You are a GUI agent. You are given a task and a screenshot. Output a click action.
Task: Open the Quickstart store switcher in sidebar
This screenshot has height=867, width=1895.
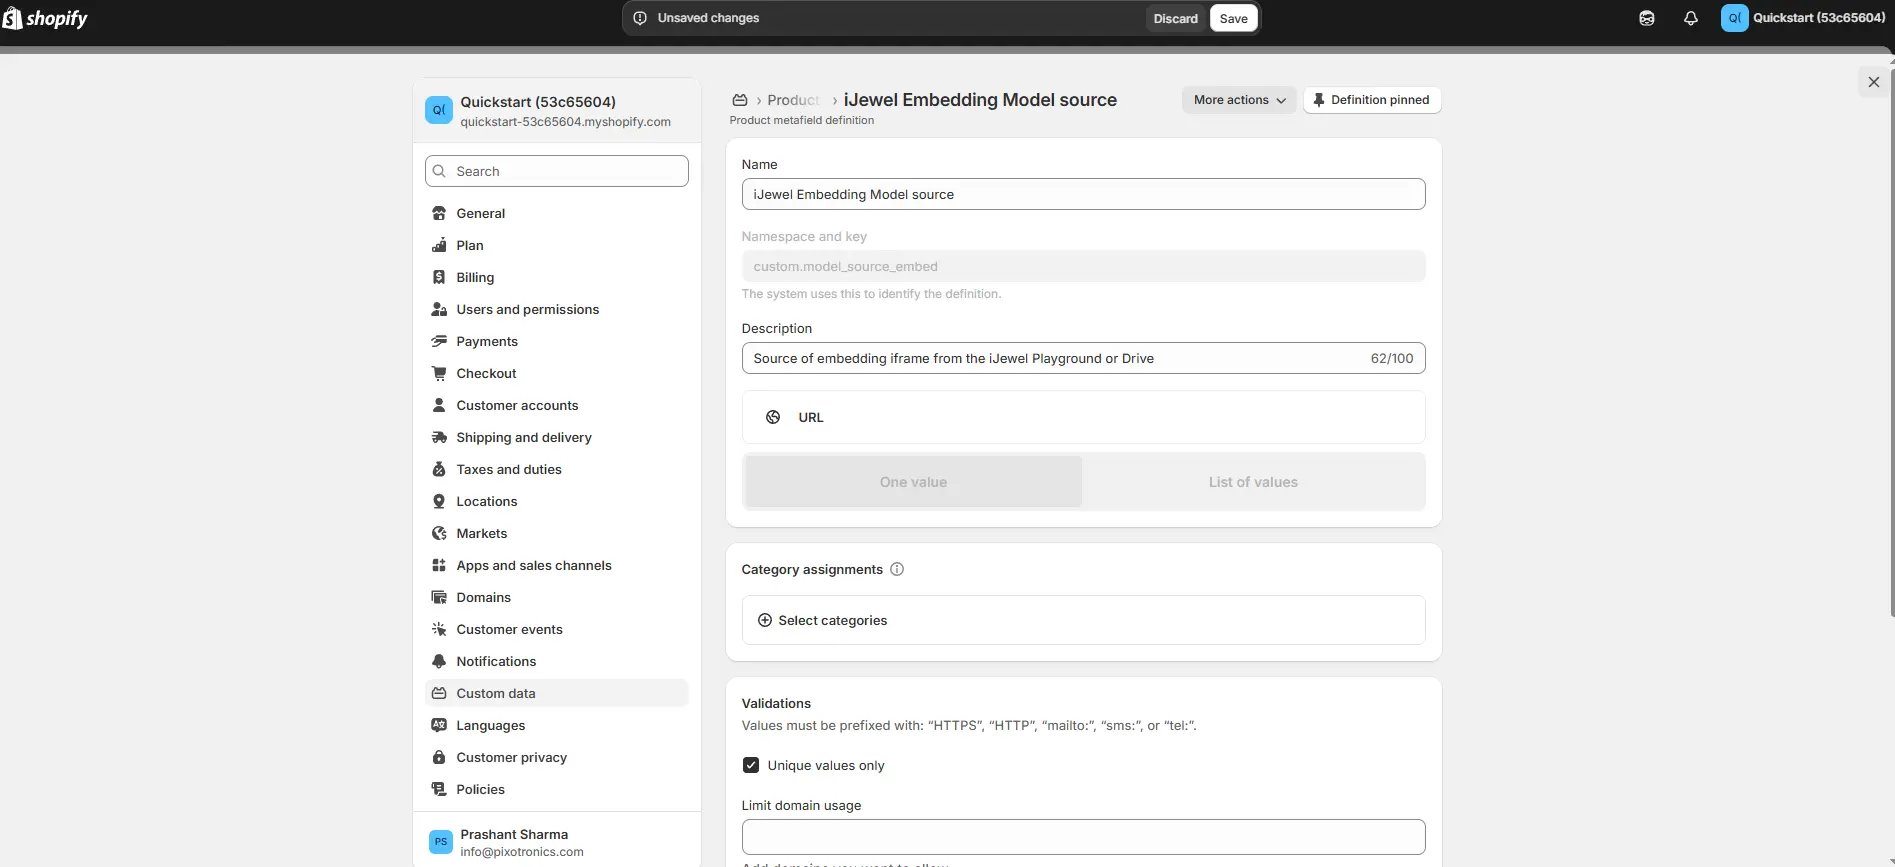pos(557,111)
